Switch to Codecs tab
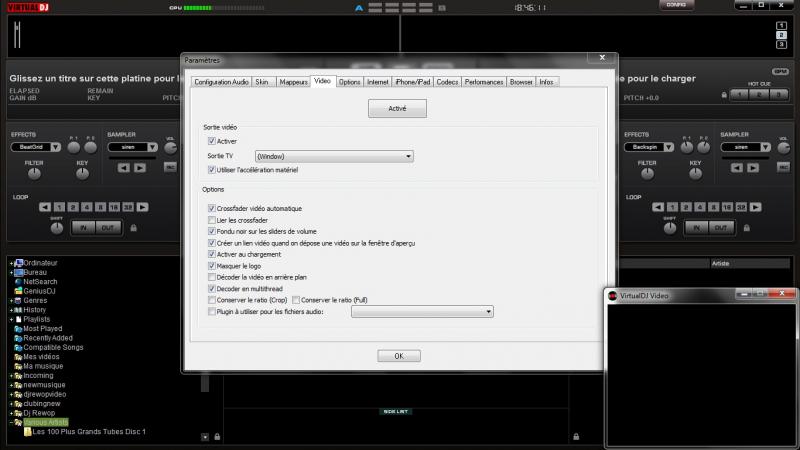Viewport: 800px width, 450px height. coord(447,82)
